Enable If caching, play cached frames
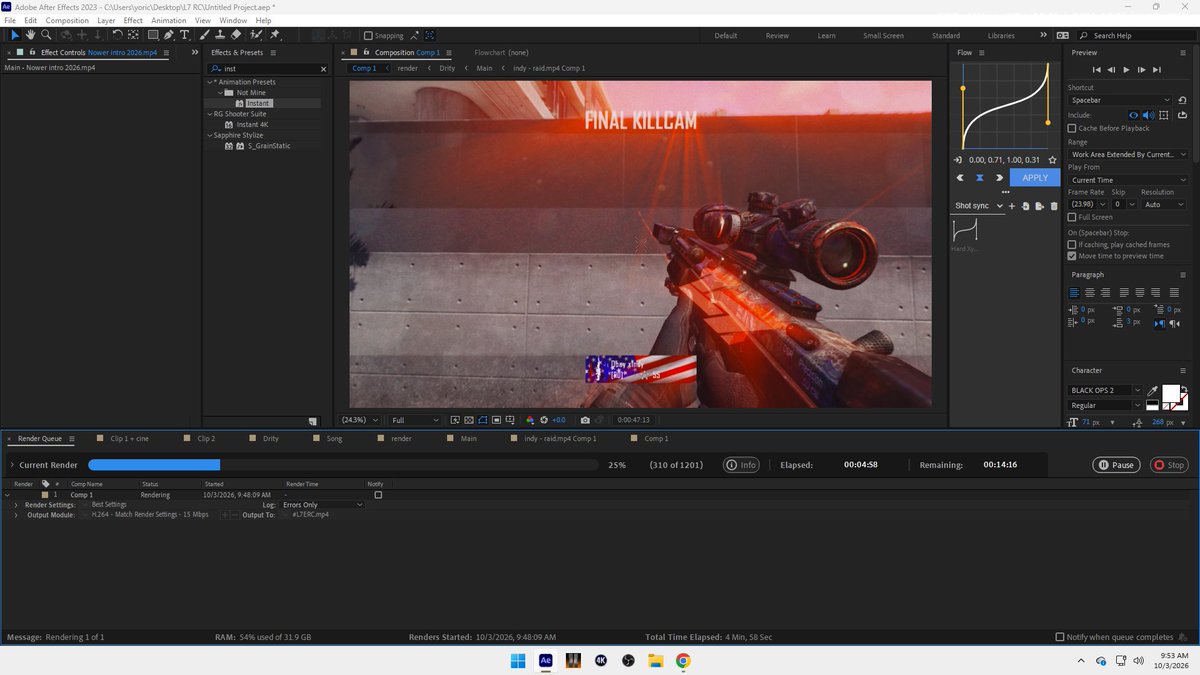This screenshot has height=675, width=1200. [1072, 244]
